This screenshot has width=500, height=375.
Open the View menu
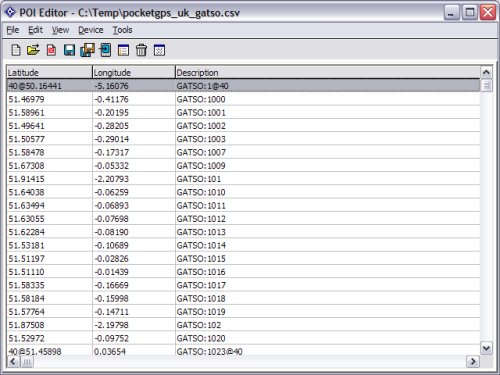[60, 30]
